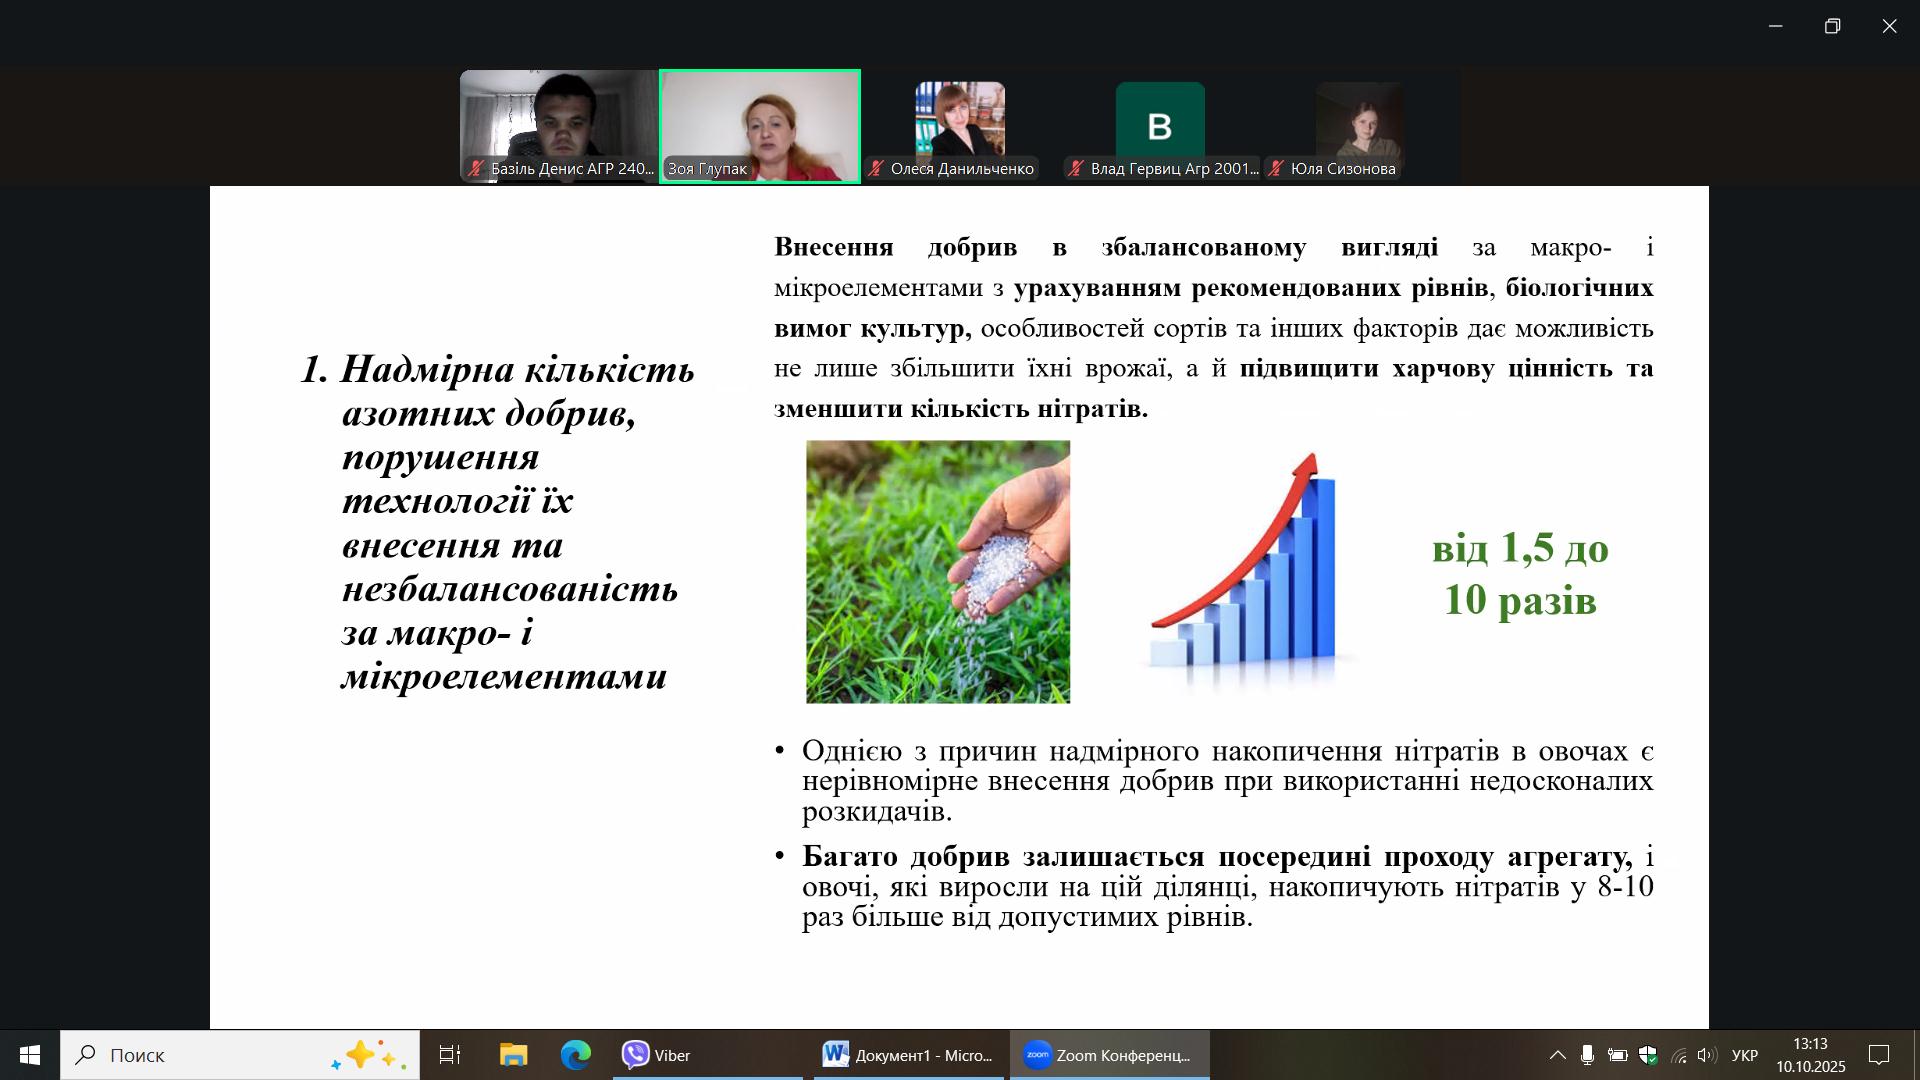Screen dimensions: 1920x1080
Task: Open the notification action center icon
Action: [x=1879, y=1055]
